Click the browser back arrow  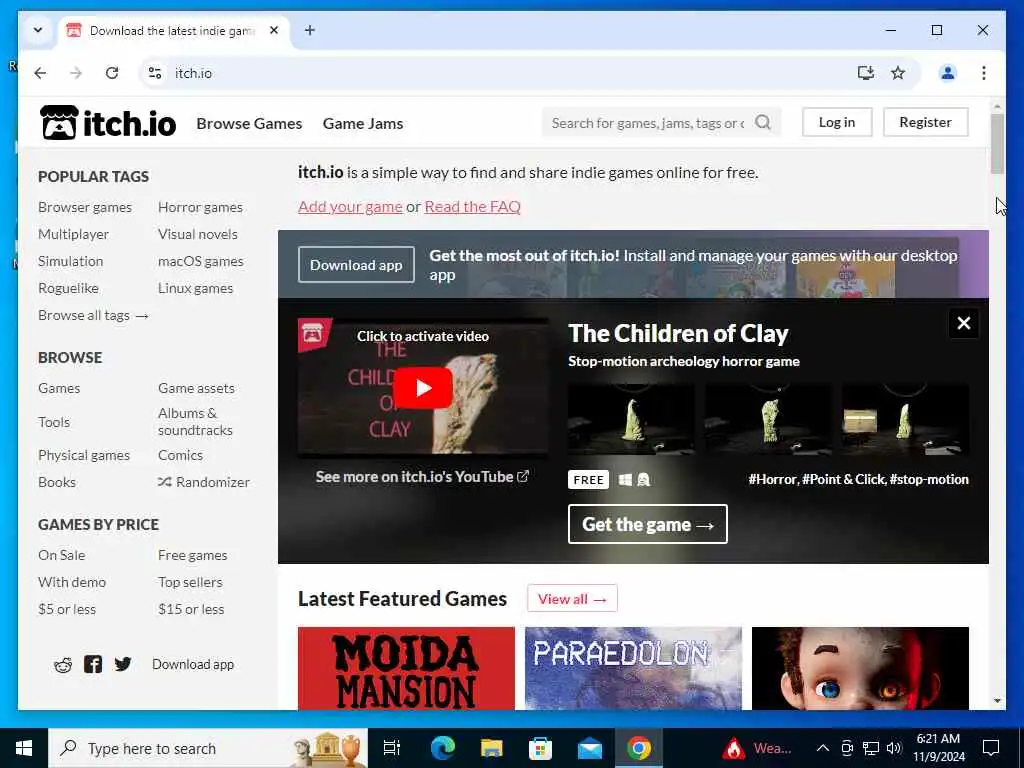40,73
